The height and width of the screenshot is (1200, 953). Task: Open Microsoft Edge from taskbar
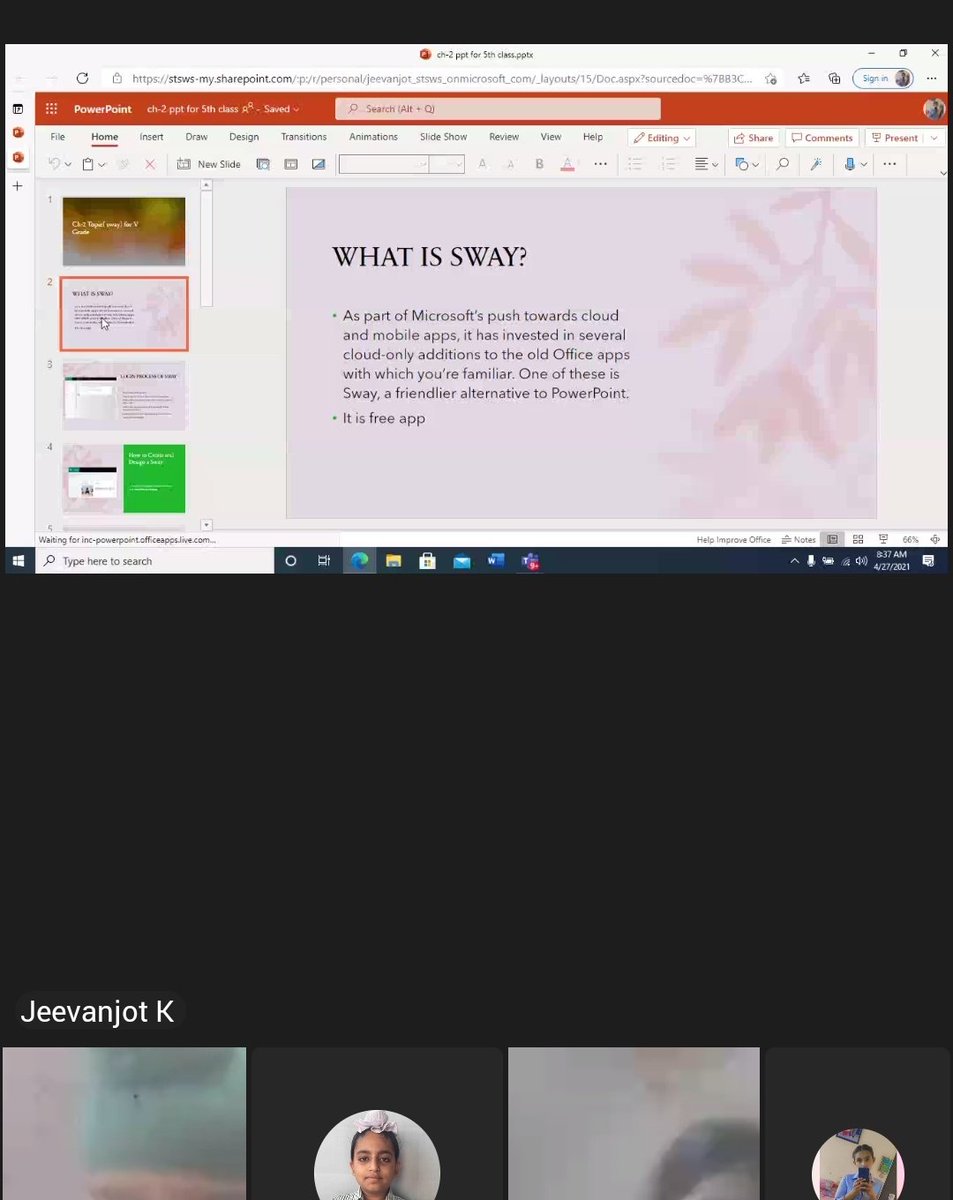click(x=359, y=561)
